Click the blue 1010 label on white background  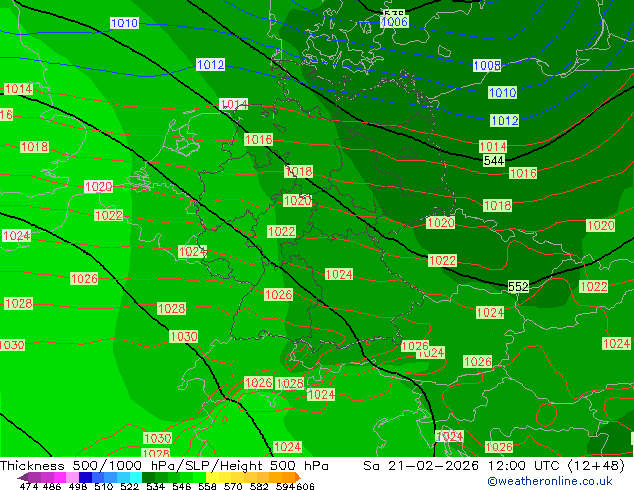(125, 23)
